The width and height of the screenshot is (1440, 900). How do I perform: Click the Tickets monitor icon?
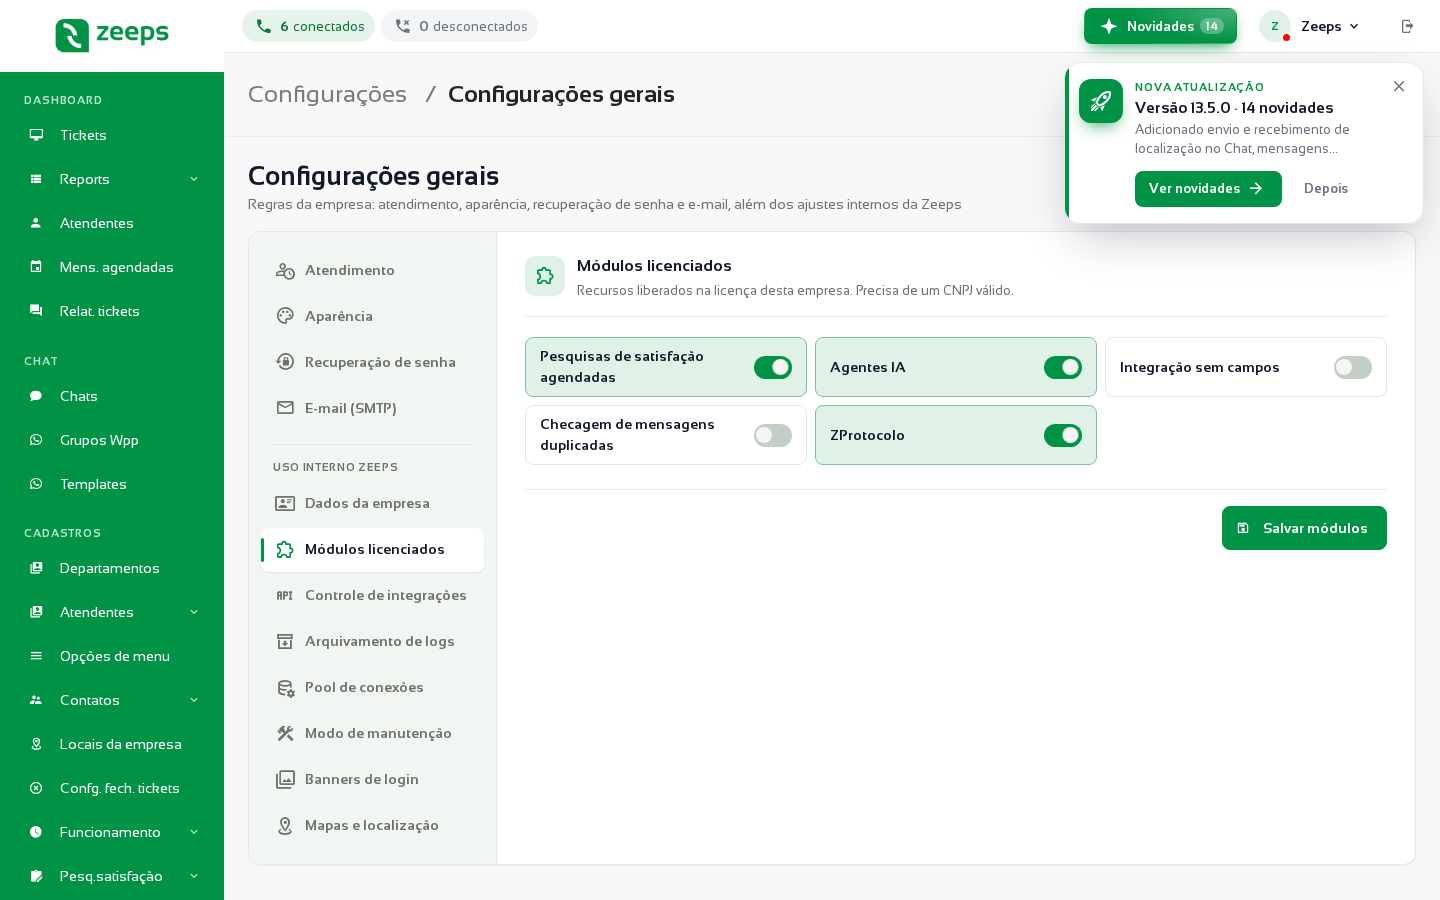click(36, 135)
